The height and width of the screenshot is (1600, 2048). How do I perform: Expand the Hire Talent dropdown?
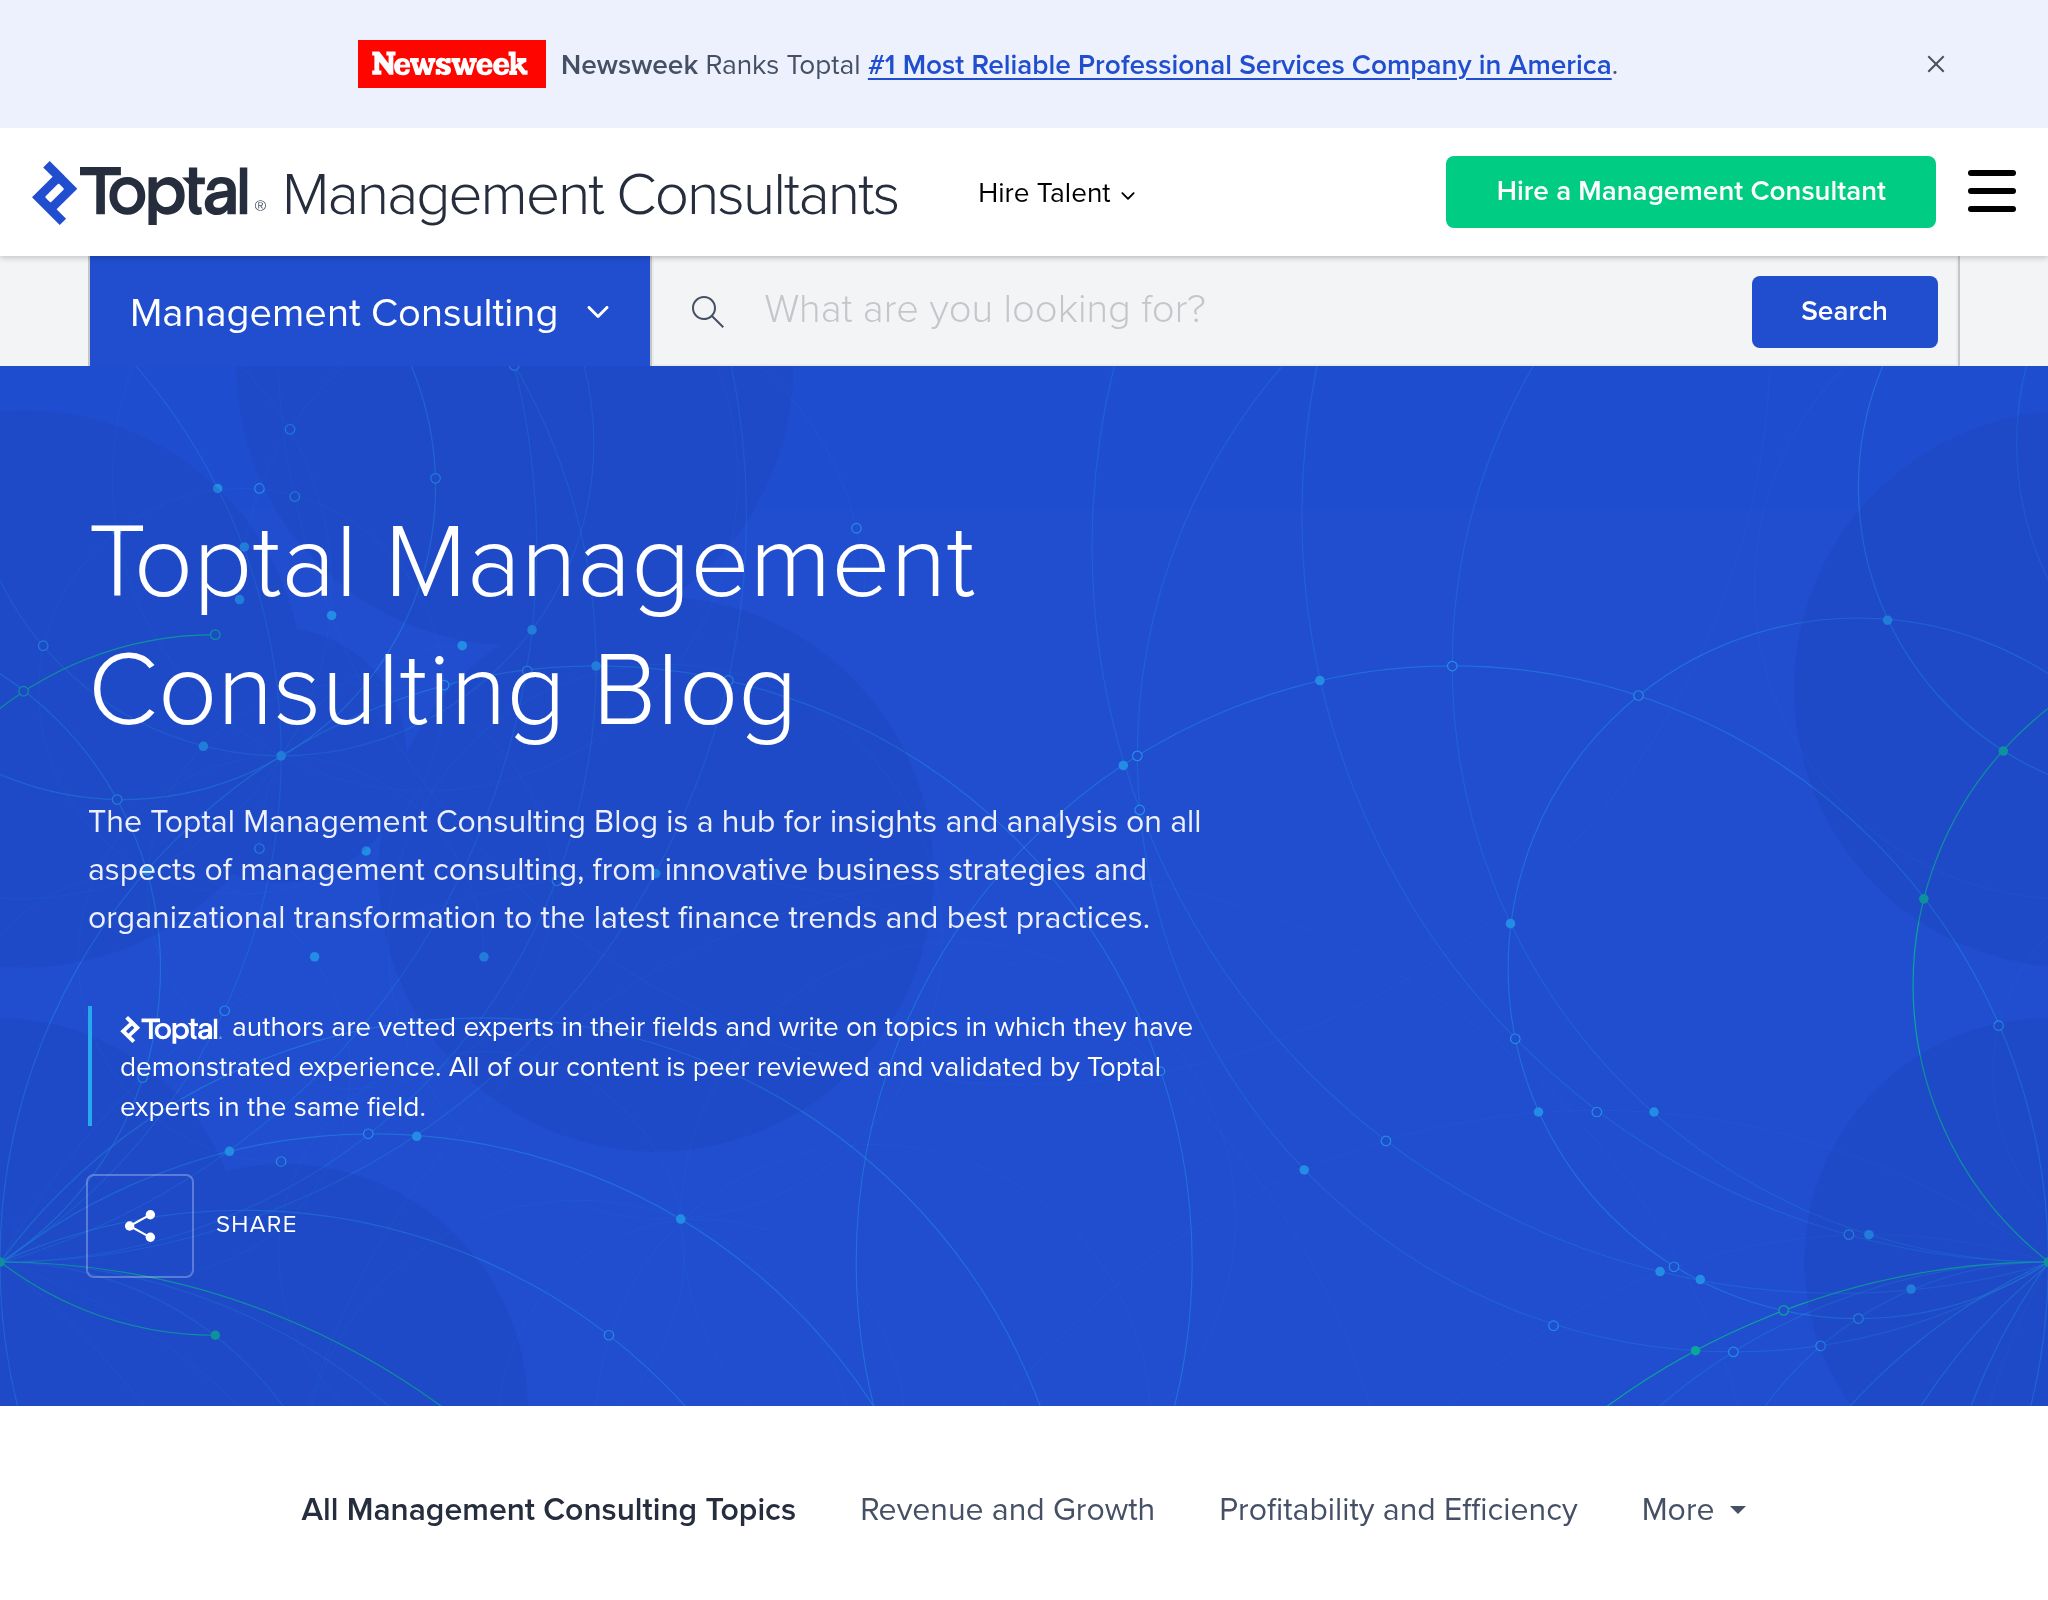point(1057,193)
